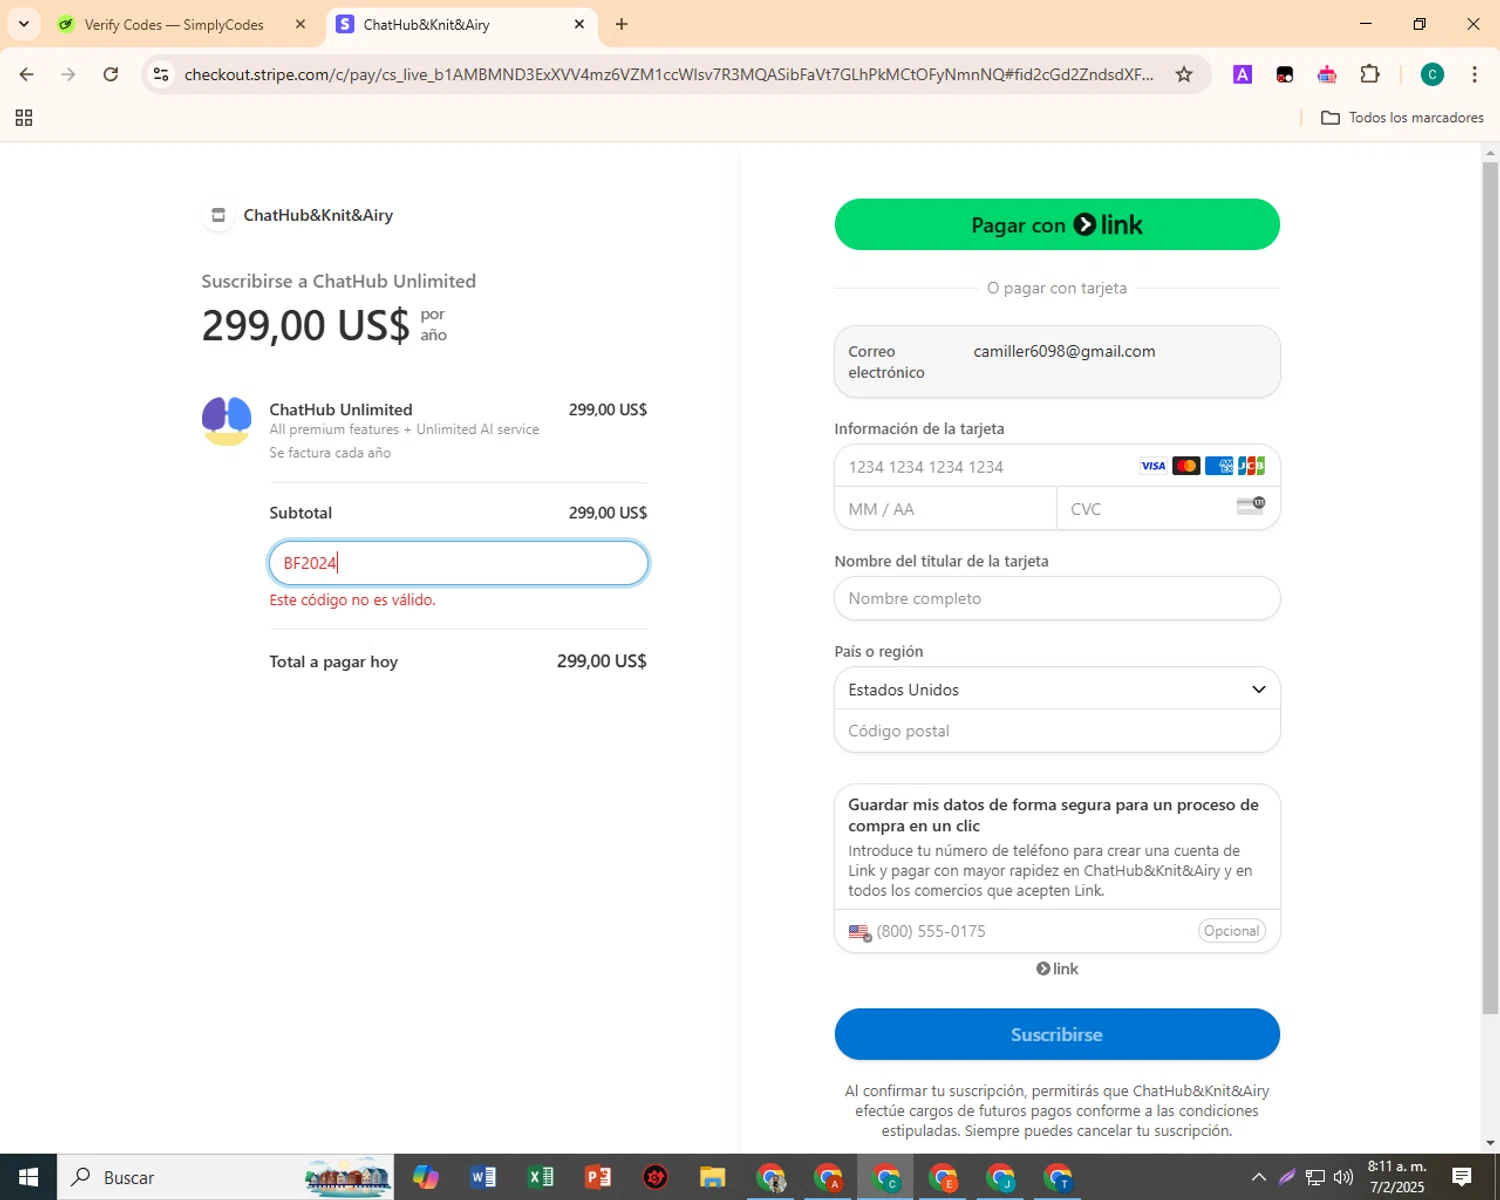Open Microsoft Excel from the taskbar
This screenshot has width=1500, height=1200.
point(541,1177)
